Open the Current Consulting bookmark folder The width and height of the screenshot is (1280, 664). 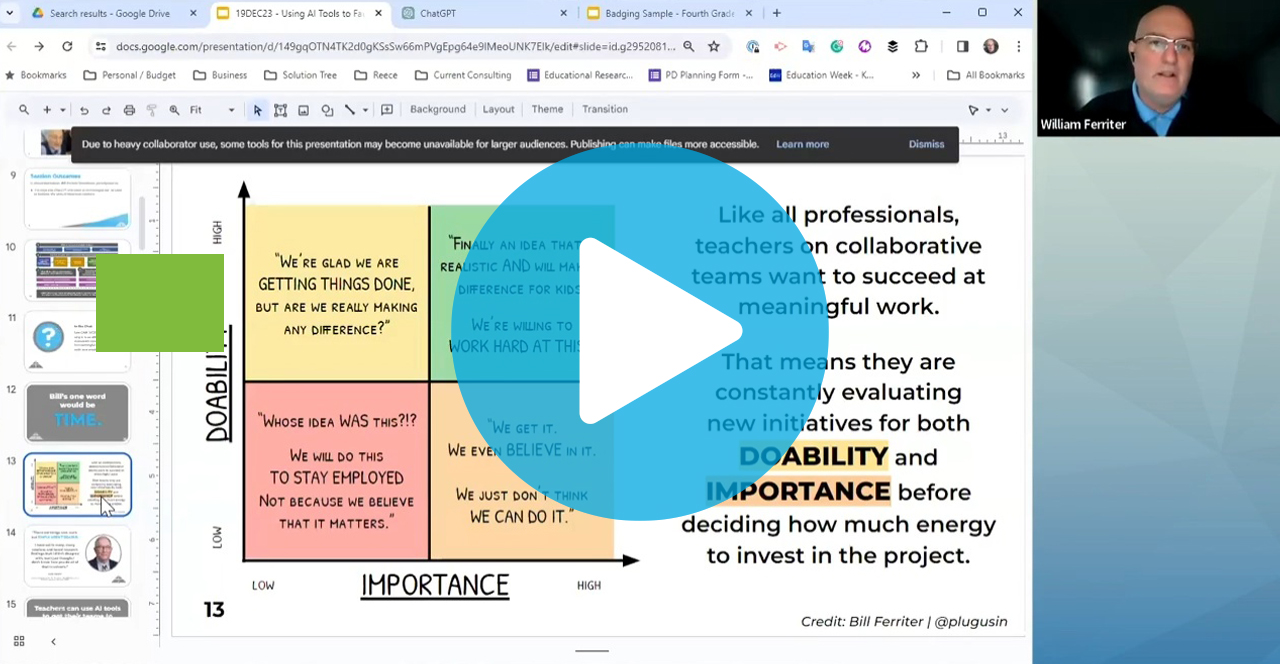[462, 75]
